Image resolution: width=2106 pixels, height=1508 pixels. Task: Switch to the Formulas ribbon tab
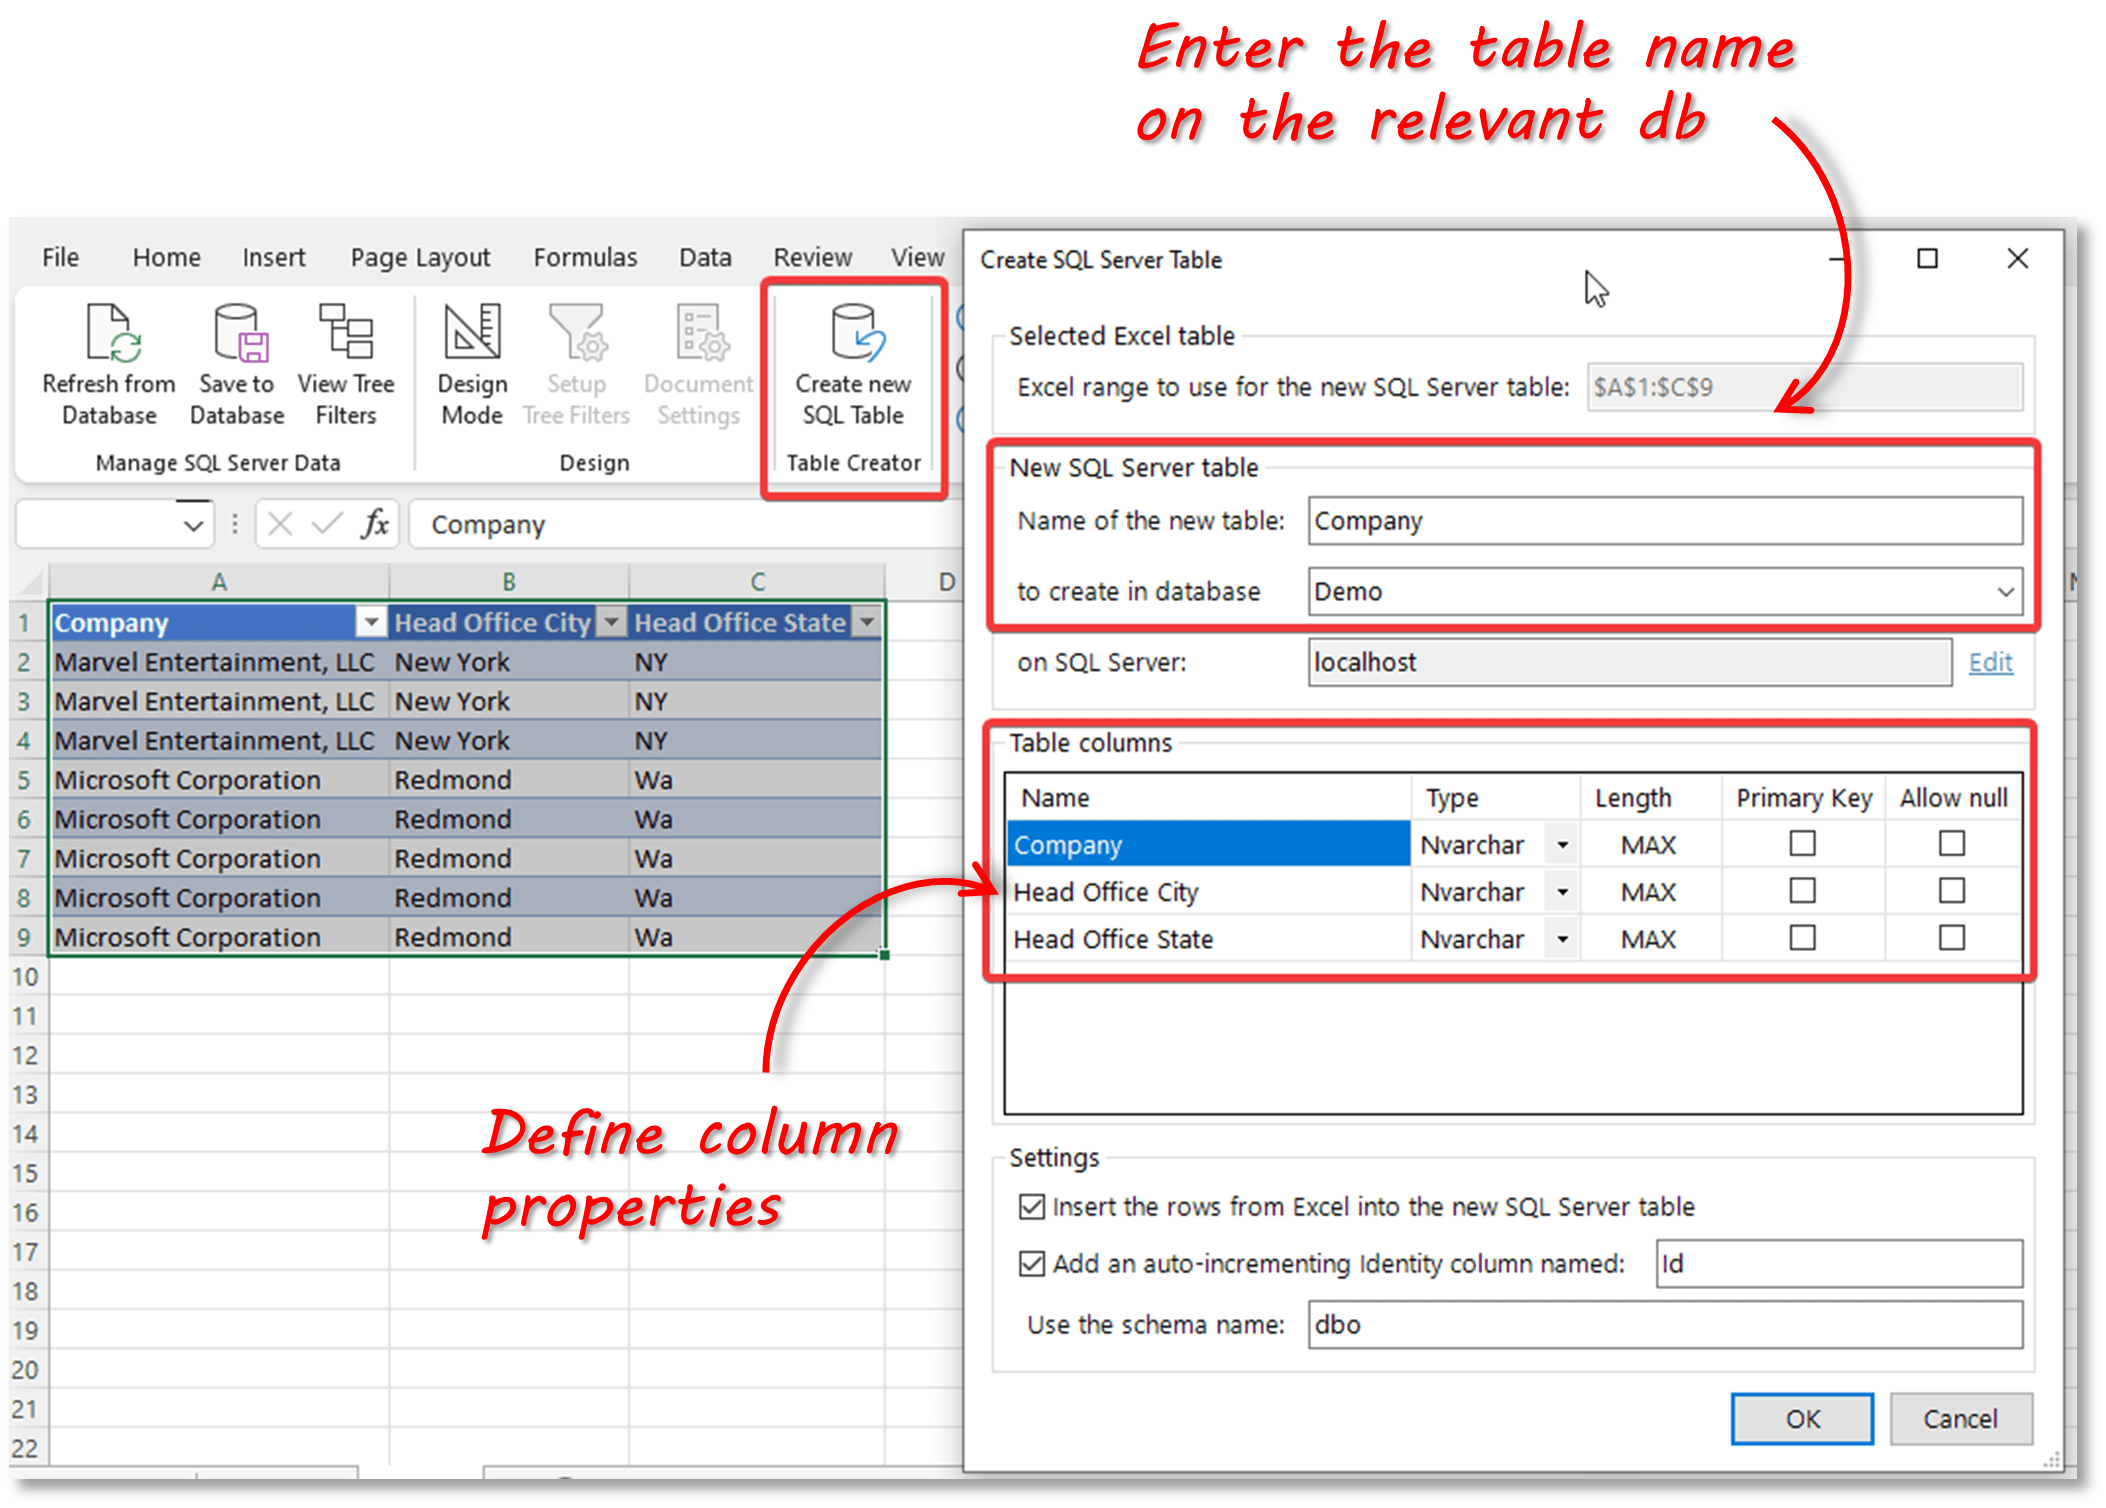[x=585, y=257]
